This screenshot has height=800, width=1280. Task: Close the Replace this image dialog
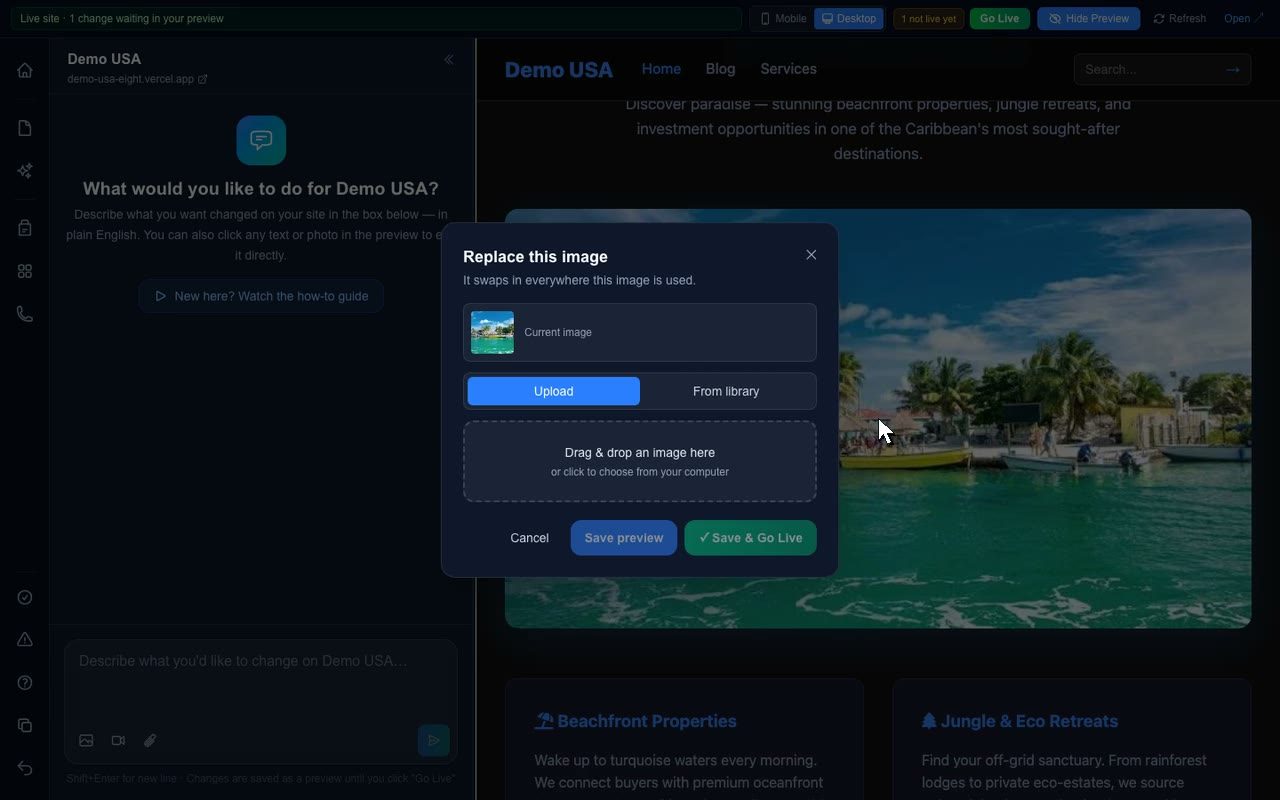tap(811, 255)
